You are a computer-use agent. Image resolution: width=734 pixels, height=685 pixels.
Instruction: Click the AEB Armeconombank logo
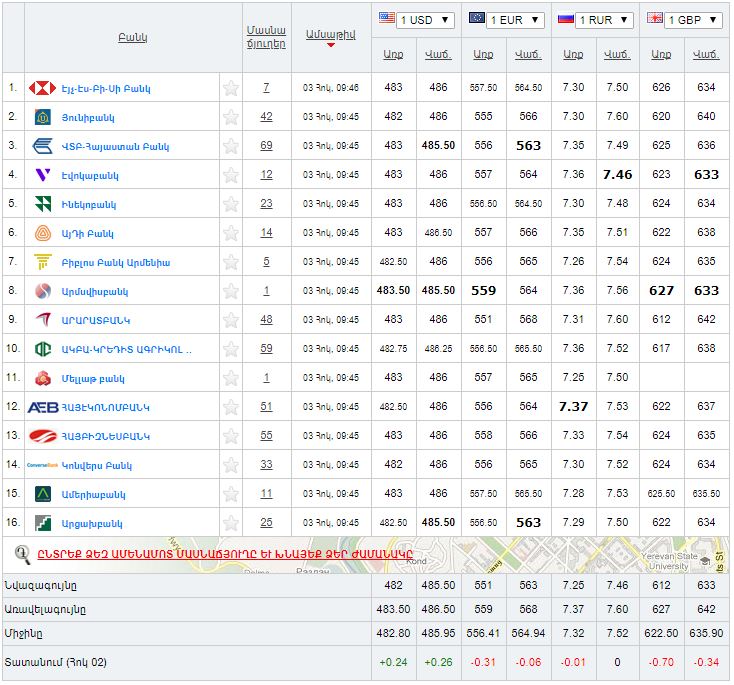pos(42,407)
